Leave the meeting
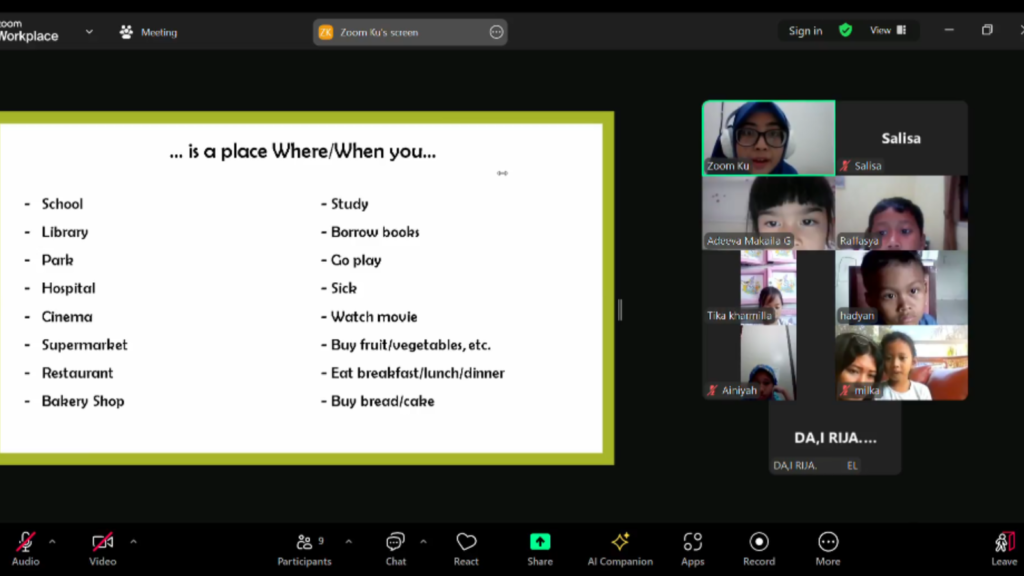The width and height of the screenshot is (1024, 576). click(x=1004, y=548)
